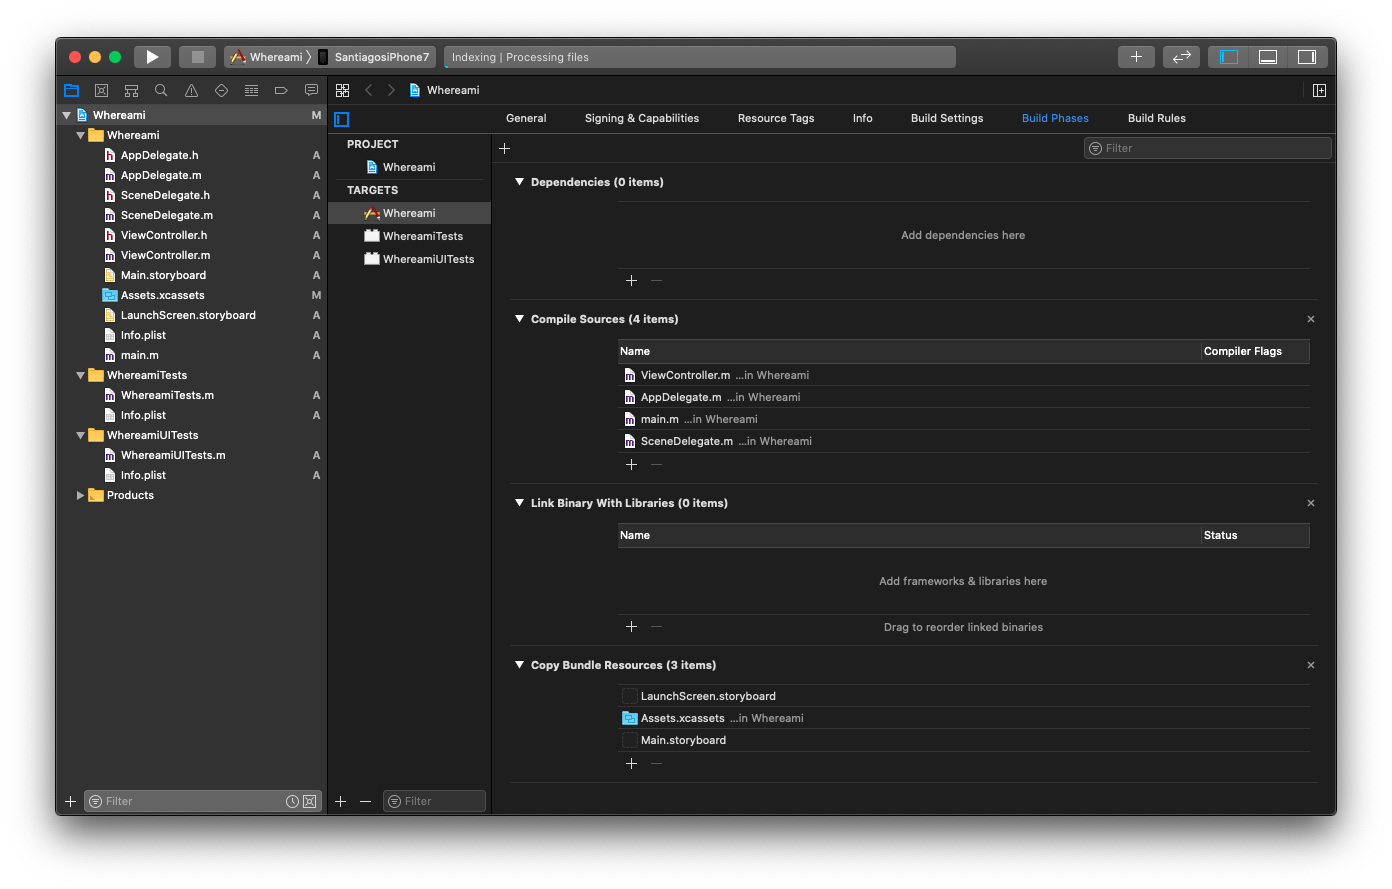Stop the running task
The width and height of the screenshot is (1392, 889).
[x=197, y=57]
